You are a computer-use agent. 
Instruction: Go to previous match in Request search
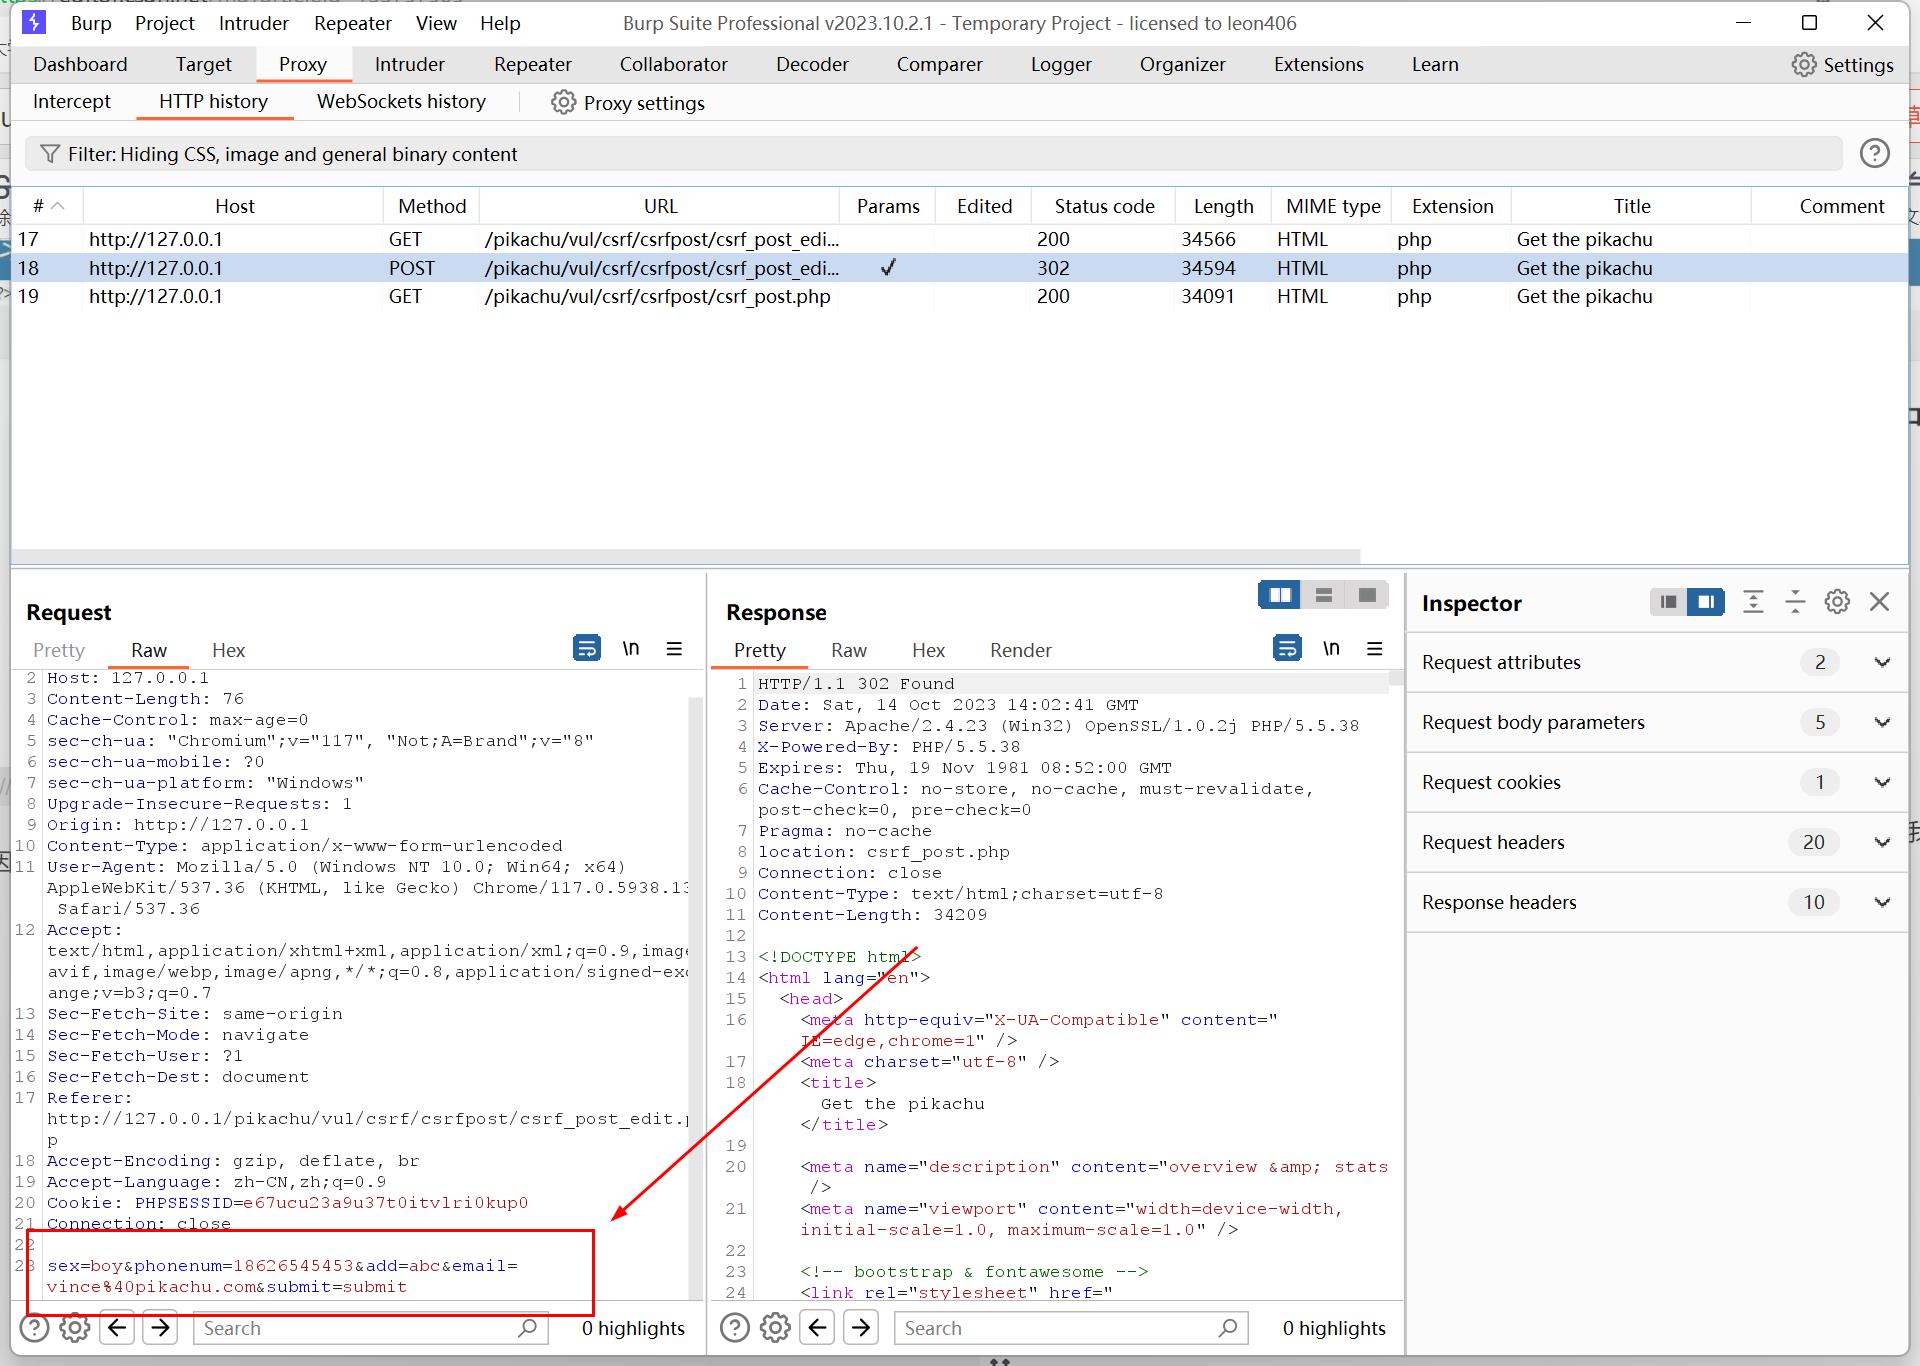coord(117,1328)
